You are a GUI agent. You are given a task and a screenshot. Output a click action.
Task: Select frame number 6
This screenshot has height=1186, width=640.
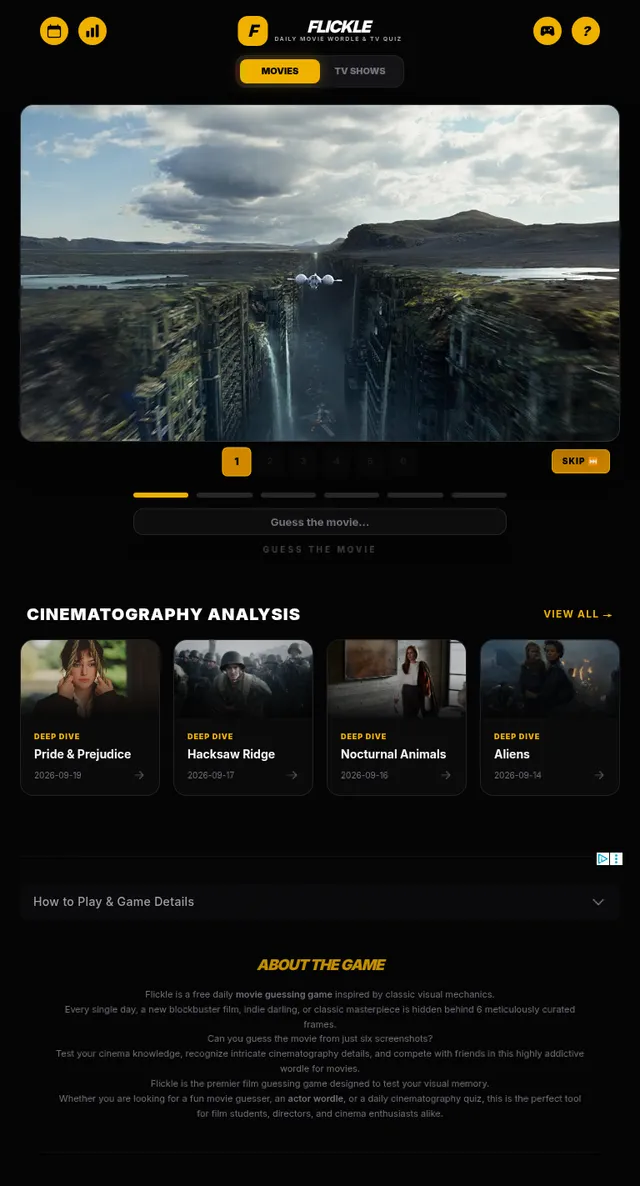[403, 461]
